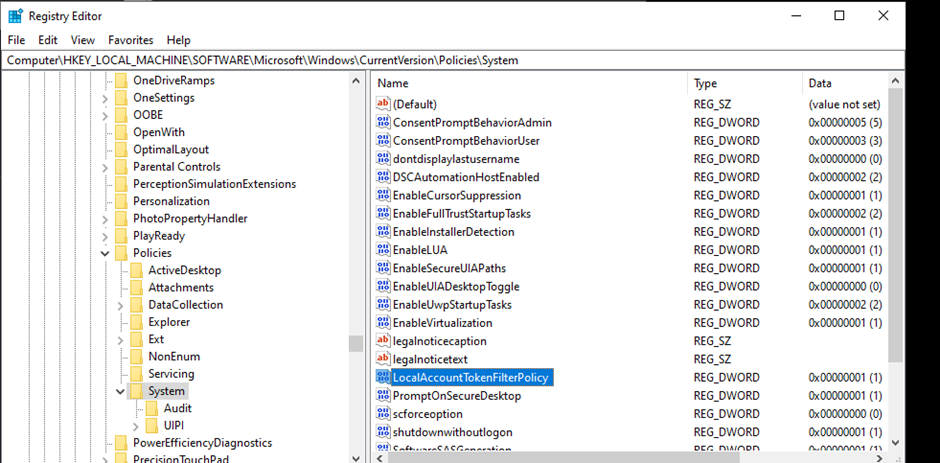
Task: Click the tree pane vertical scrollbar thumb
Action: click(356, 344)
